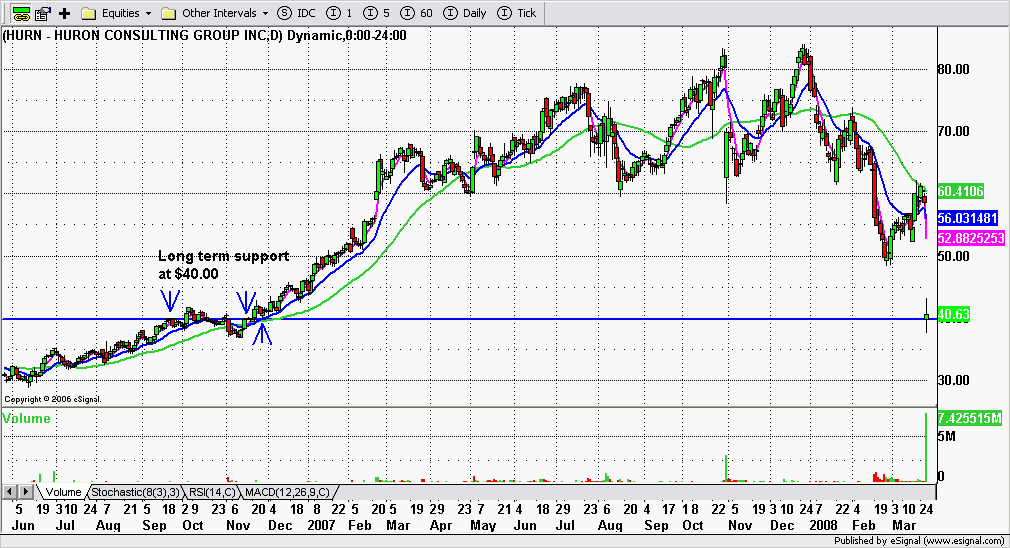Click the HURN chart title text

(x=205, y=35)
